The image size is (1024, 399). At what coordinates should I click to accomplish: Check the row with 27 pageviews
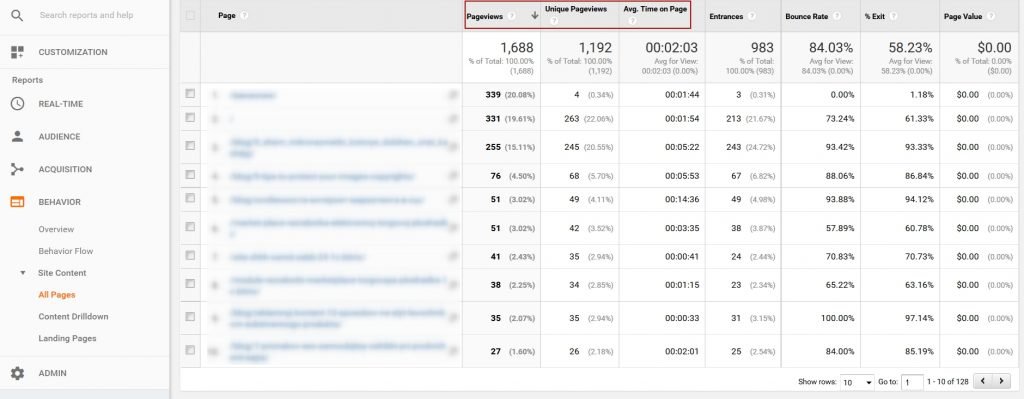pos(190,350)
